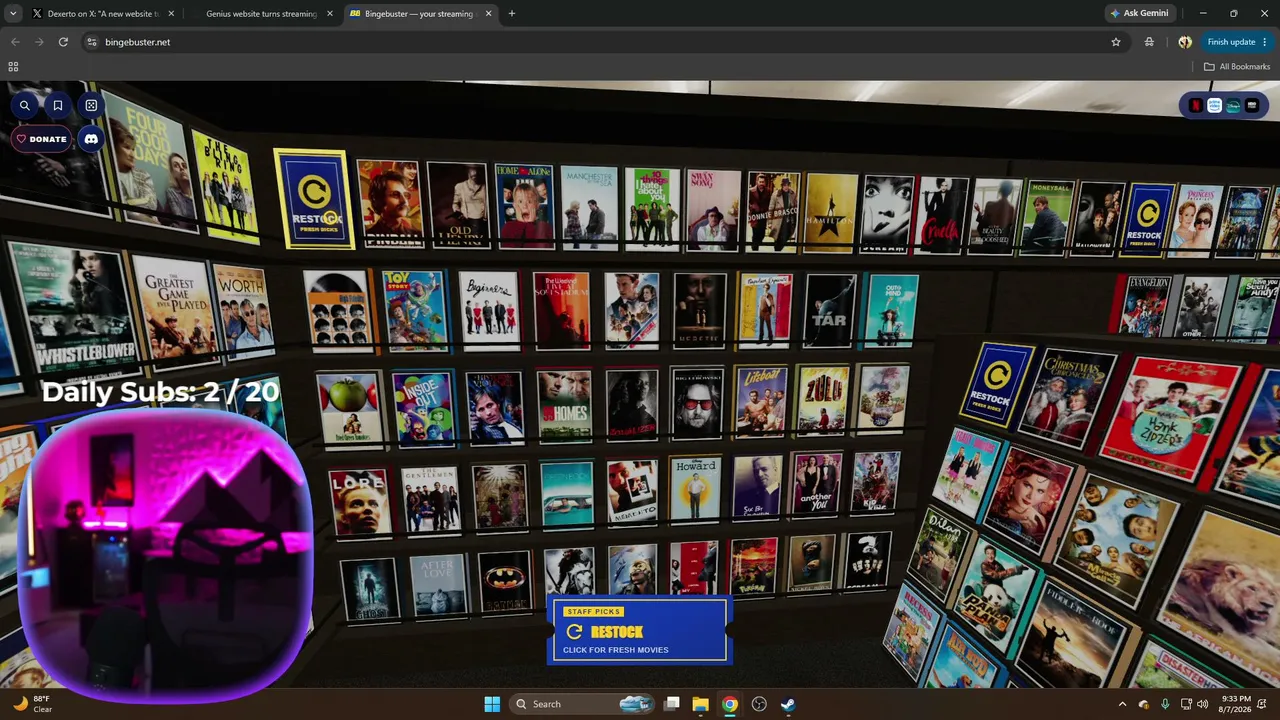Image resolution: width=1280 pixels, height=720 pixels.
Task: View site information for bingebuster.net
Action: click(92, 42)
